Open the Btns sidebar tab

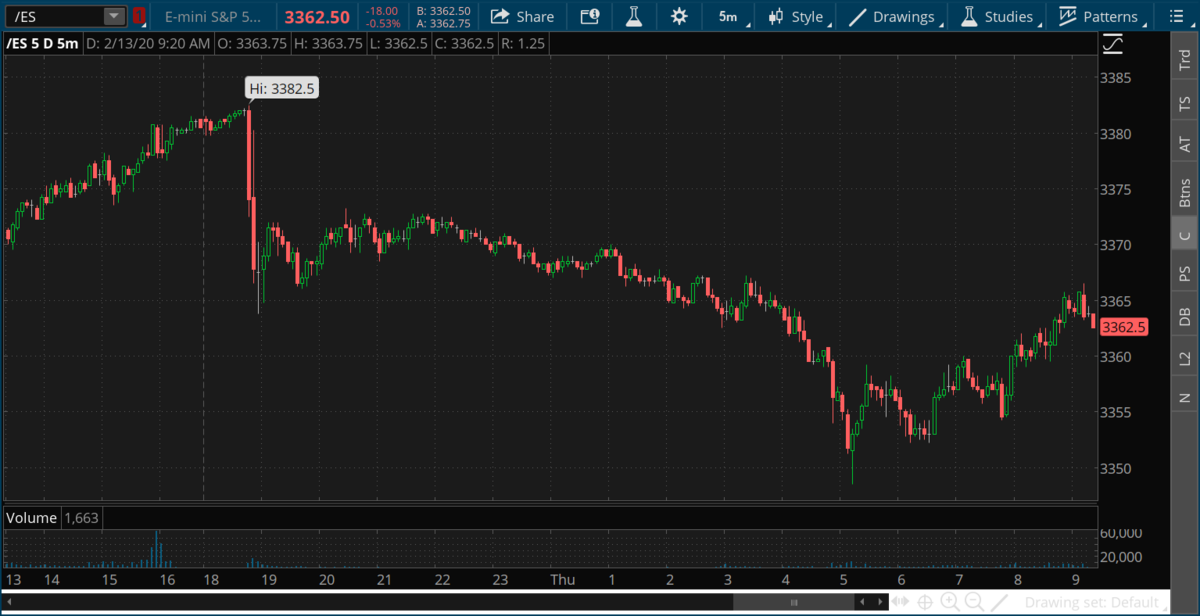1185,192
